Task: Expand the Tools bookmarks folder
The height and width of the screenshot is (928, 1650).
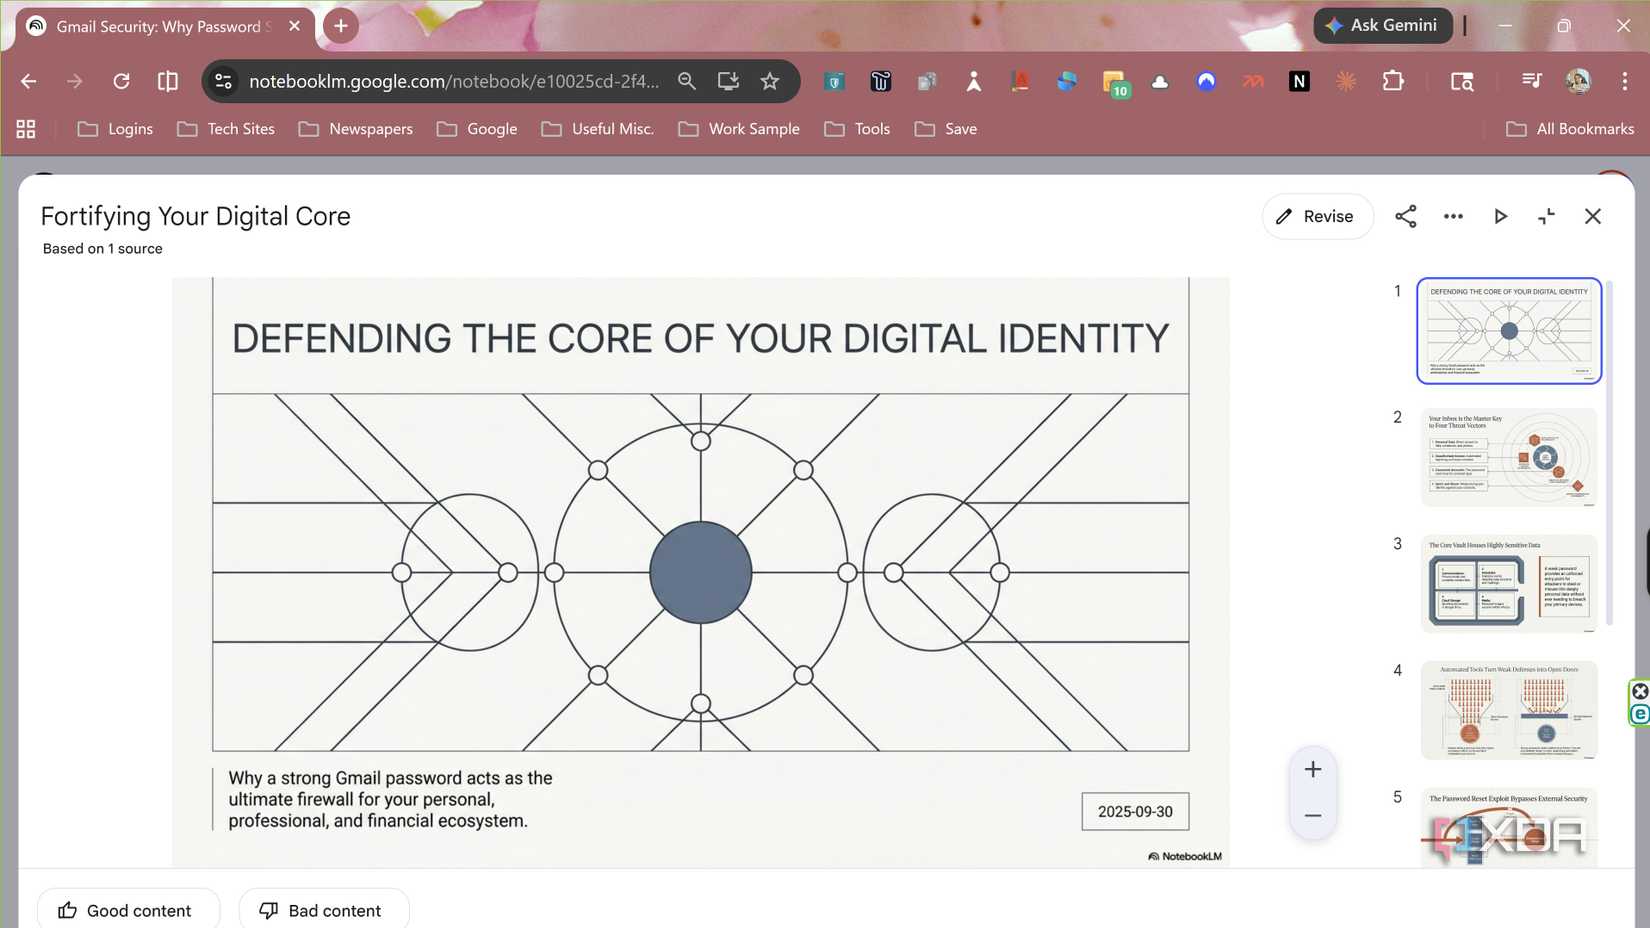Action: click(856, 128)
